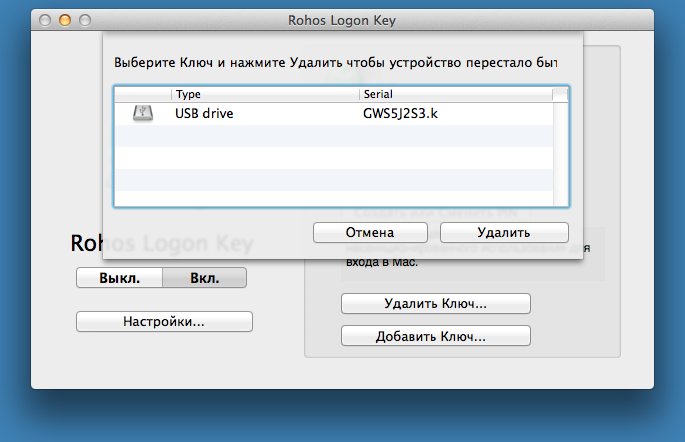The width and height of the screenshot is (685, 442).
Task: Close the Rohos Logon Key window
Action: pos(45,20)
